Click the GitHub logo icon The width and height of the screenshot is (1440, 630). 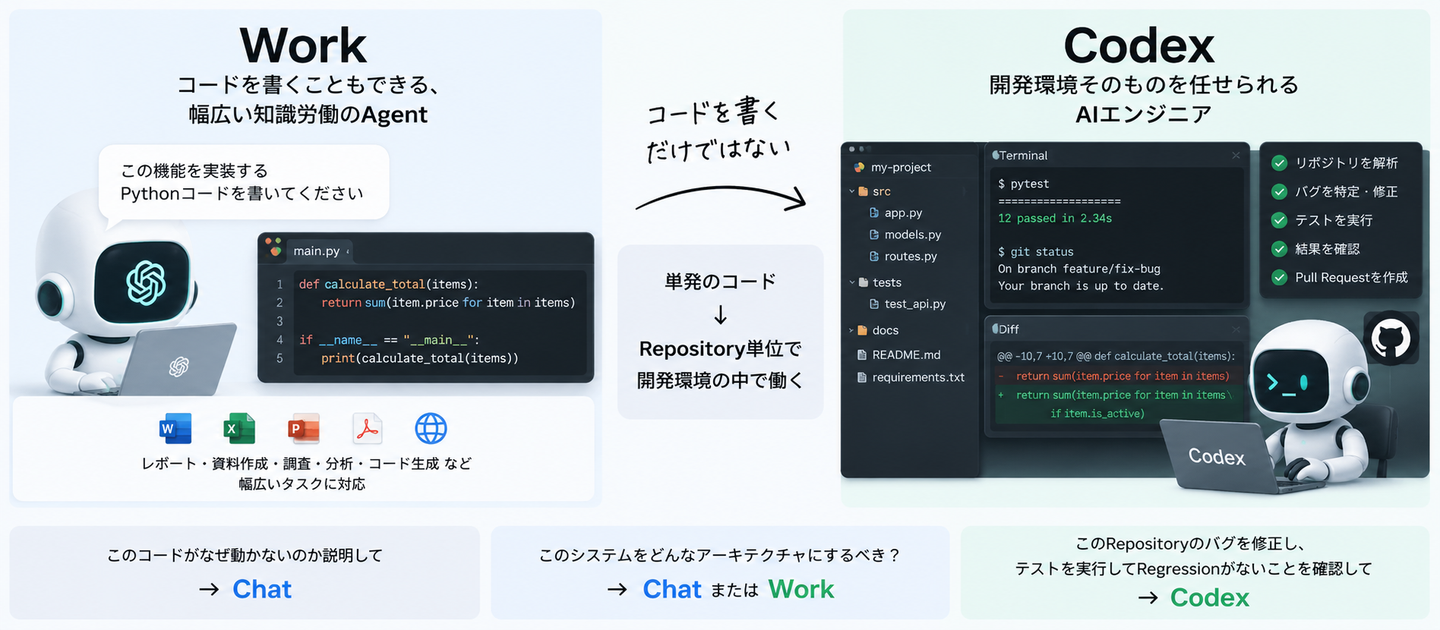coord(1391,337)
